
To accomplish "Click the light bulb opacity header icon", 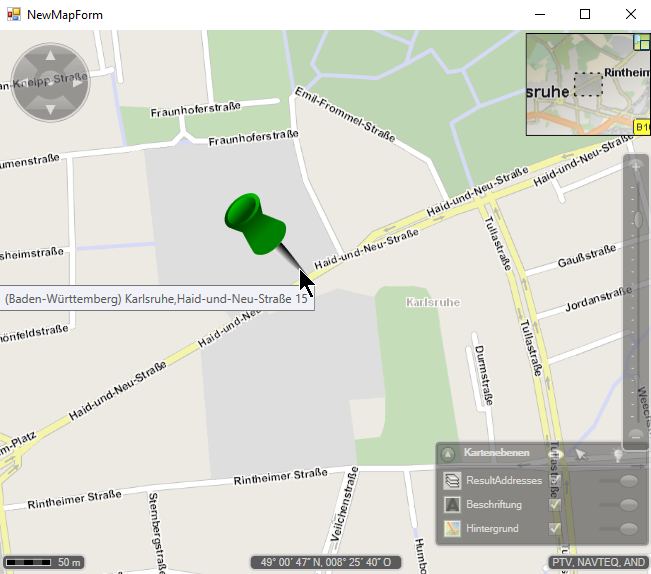I will pyautogui.click(x=618, y=455).
